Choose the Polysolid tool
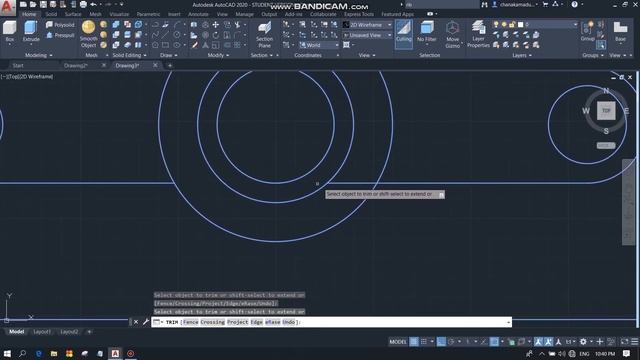The height and width of the screenshot is (360, 640). coord(60,25)
